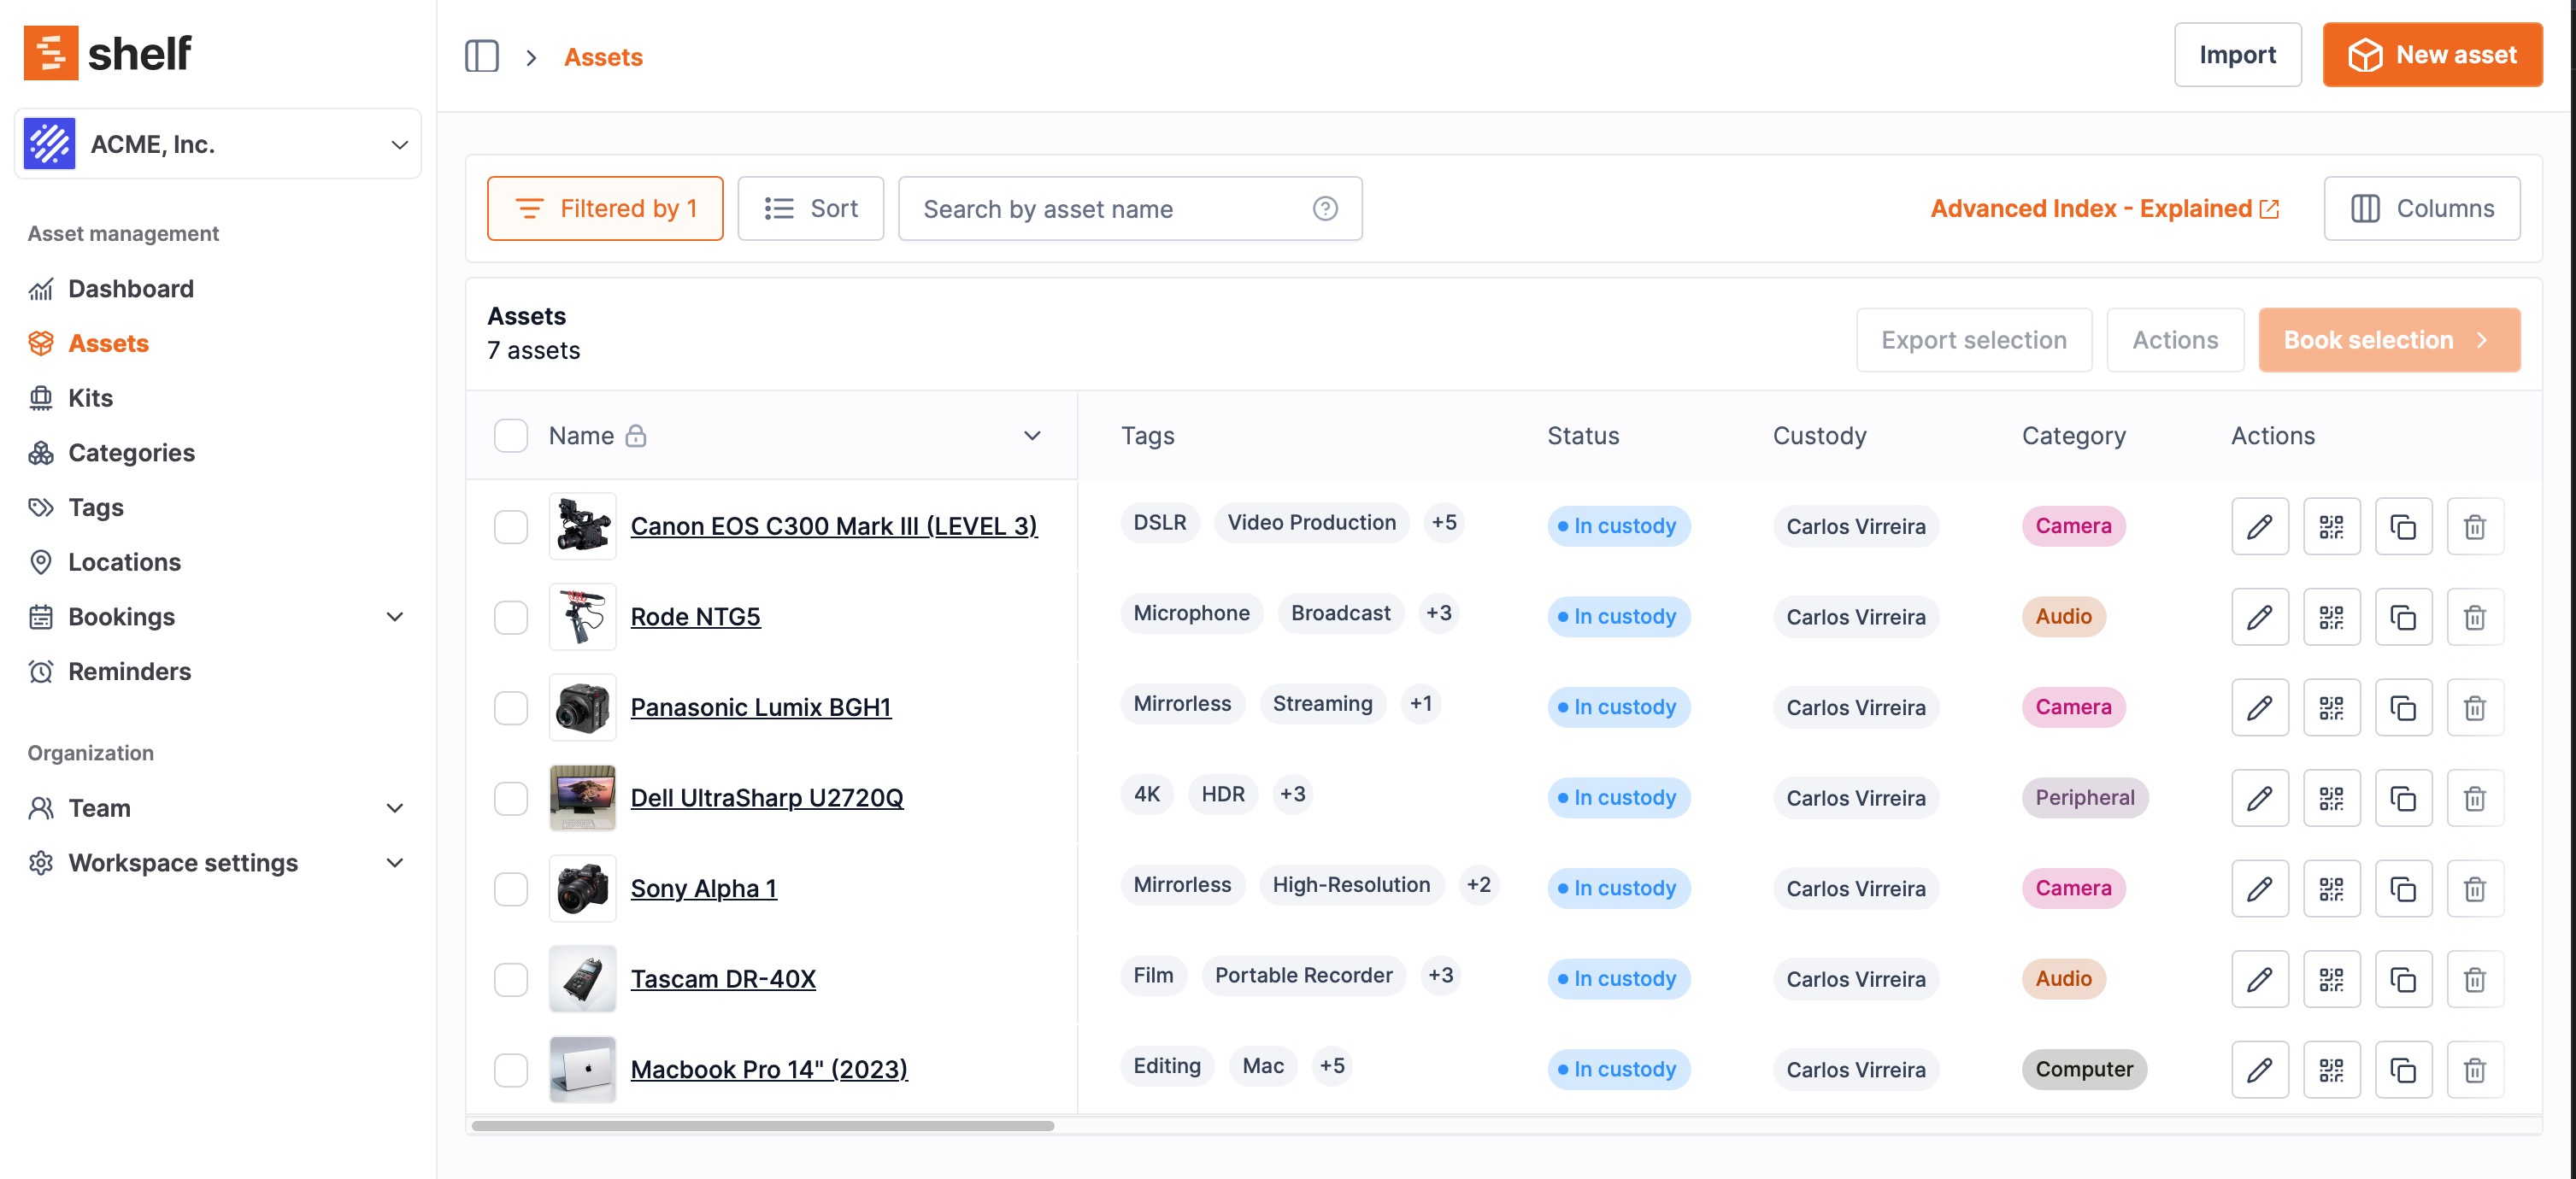
Task: Show QR code for Canon EOS C300
Action: (x=2331, y=526)
